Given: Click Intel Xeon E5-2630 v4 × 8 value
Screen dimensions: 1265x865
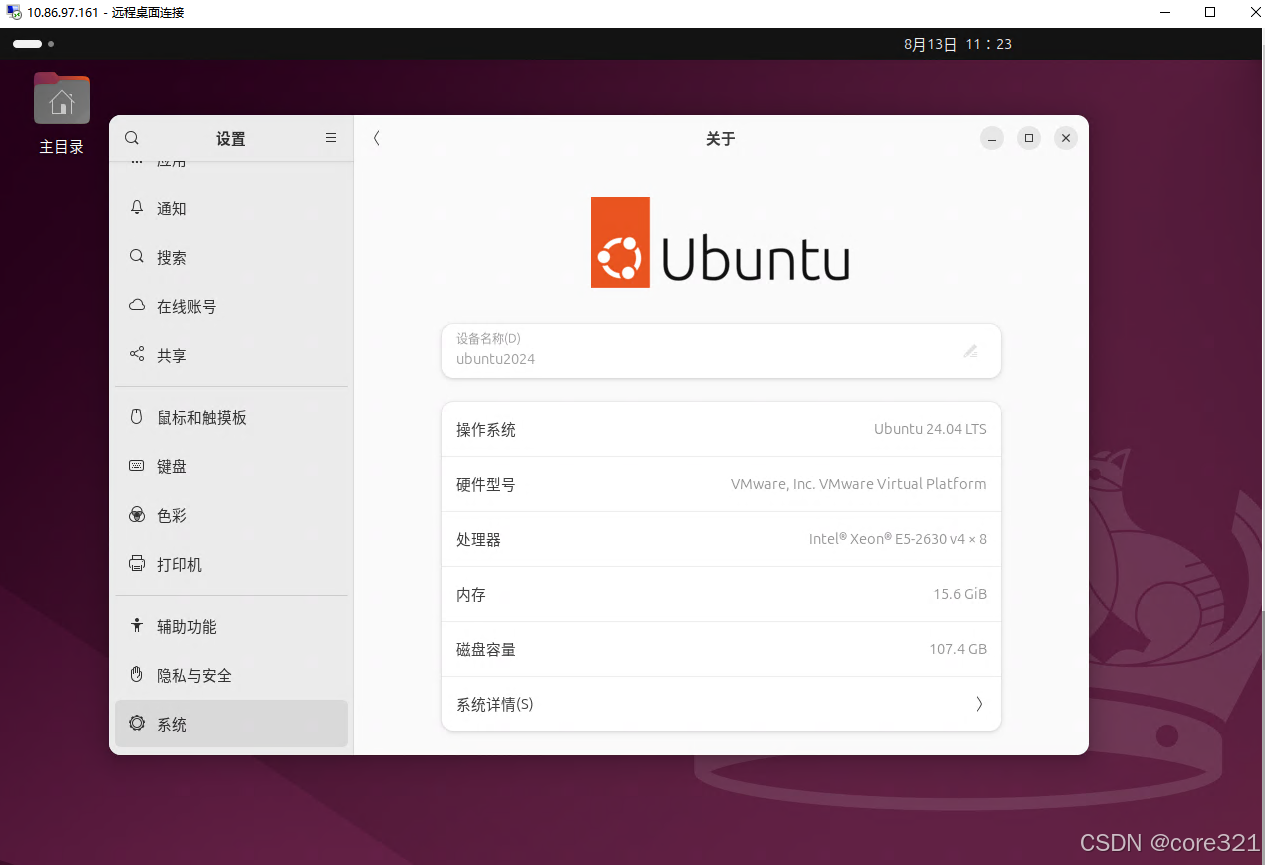Looking at the screenshot, I should tap(898, 539).
